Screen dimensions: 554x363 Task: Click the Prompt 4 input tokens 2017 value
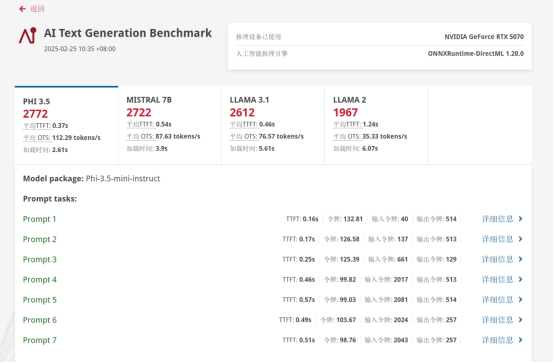[401, 280]
